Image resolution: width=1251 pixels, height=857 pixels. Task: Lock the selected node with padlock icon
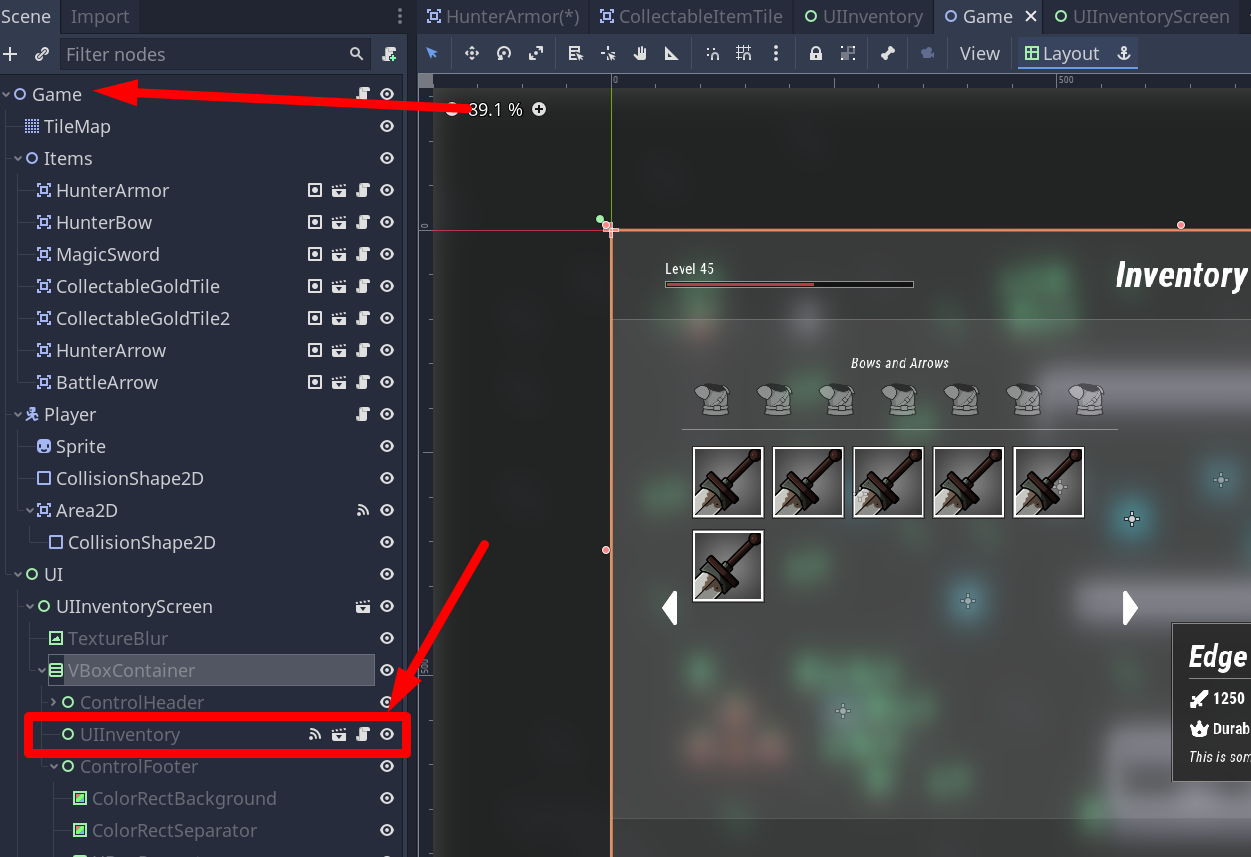pos(816,54)
